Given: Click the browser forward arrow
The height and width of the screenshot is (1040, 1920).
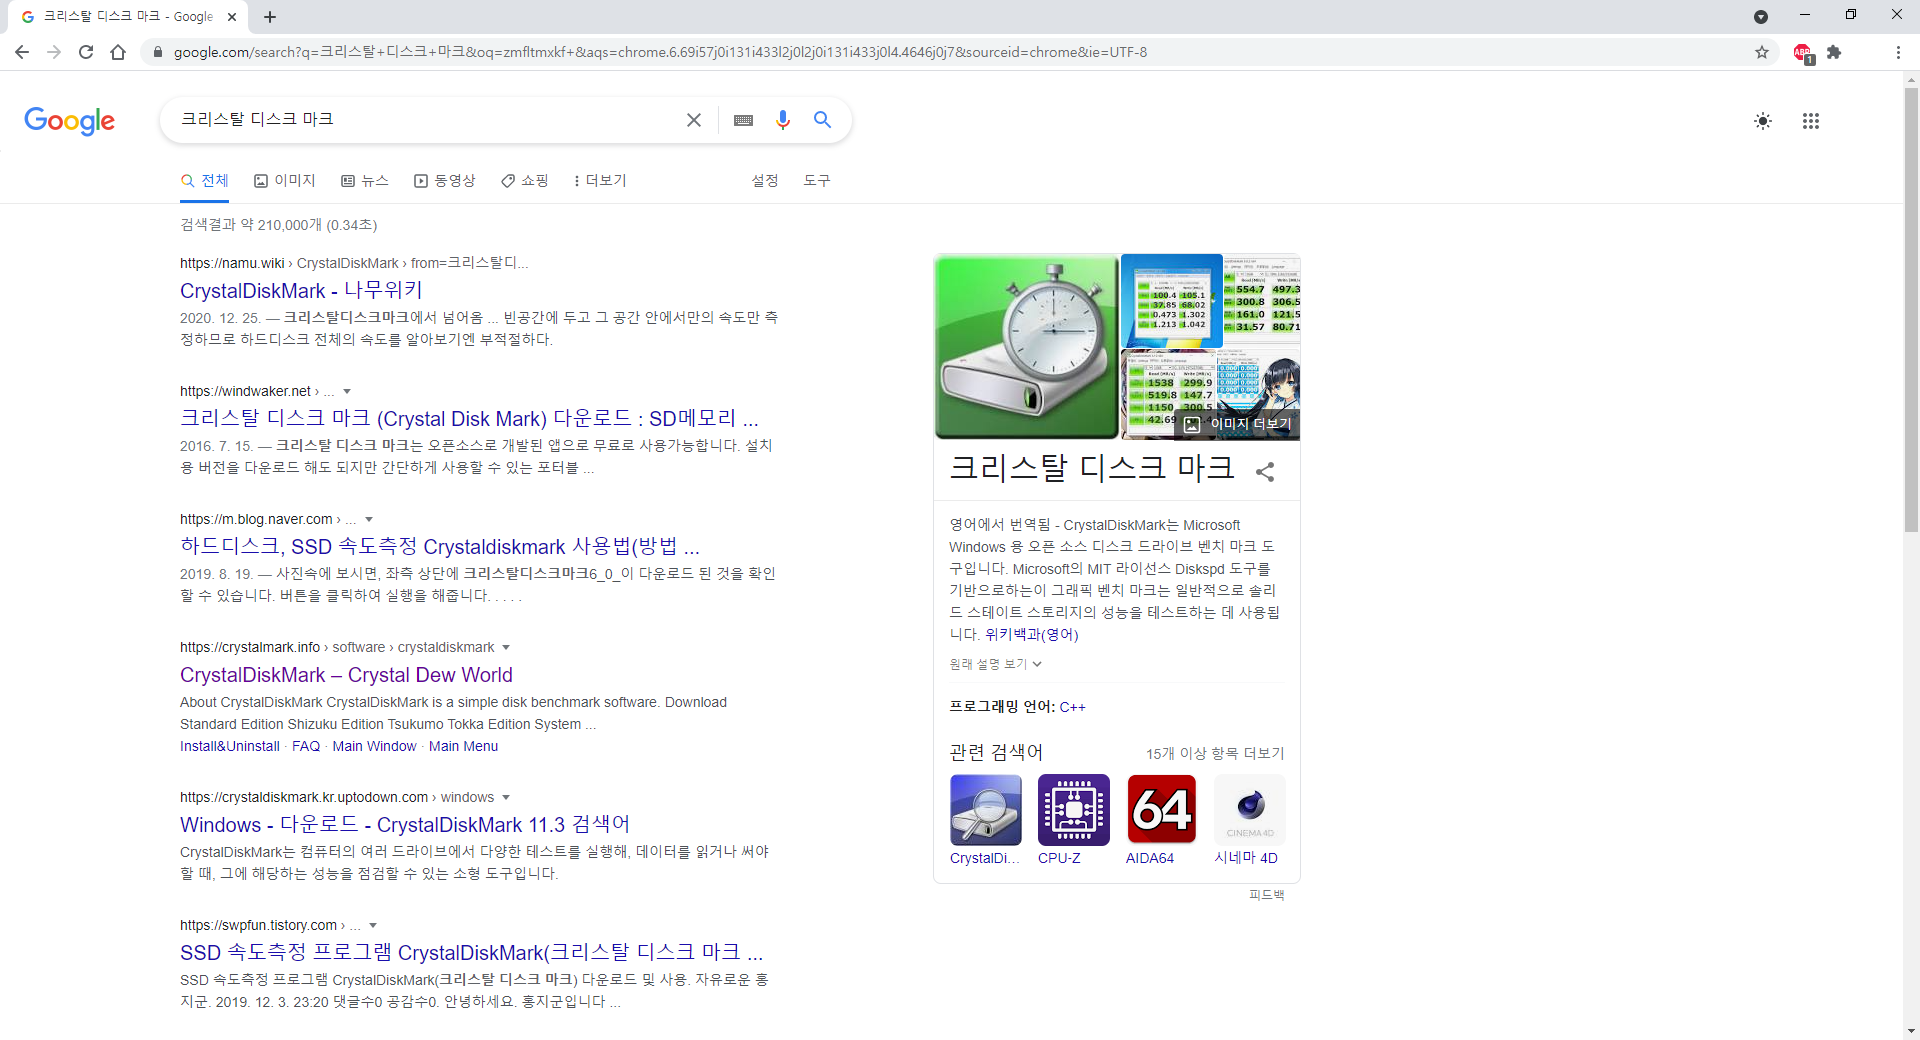Looking at the screenshot, I should tap(54, 52).
